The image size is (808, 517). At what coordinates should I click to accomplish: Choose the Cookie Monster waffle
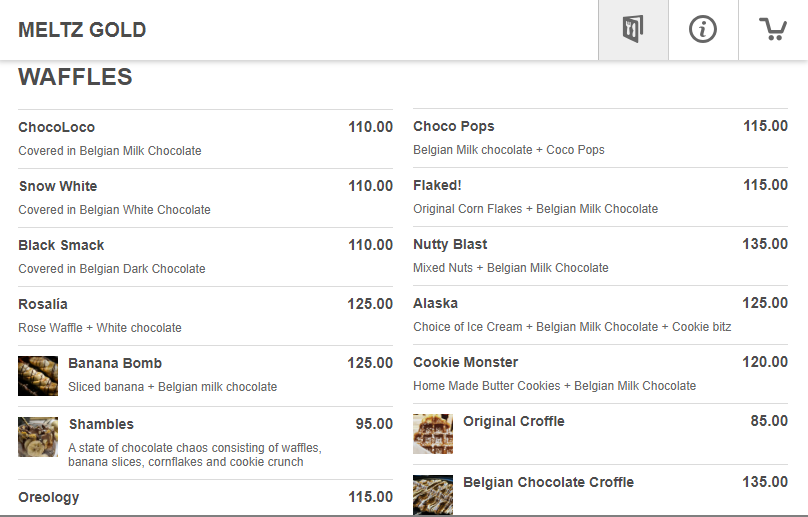(466, 362)
